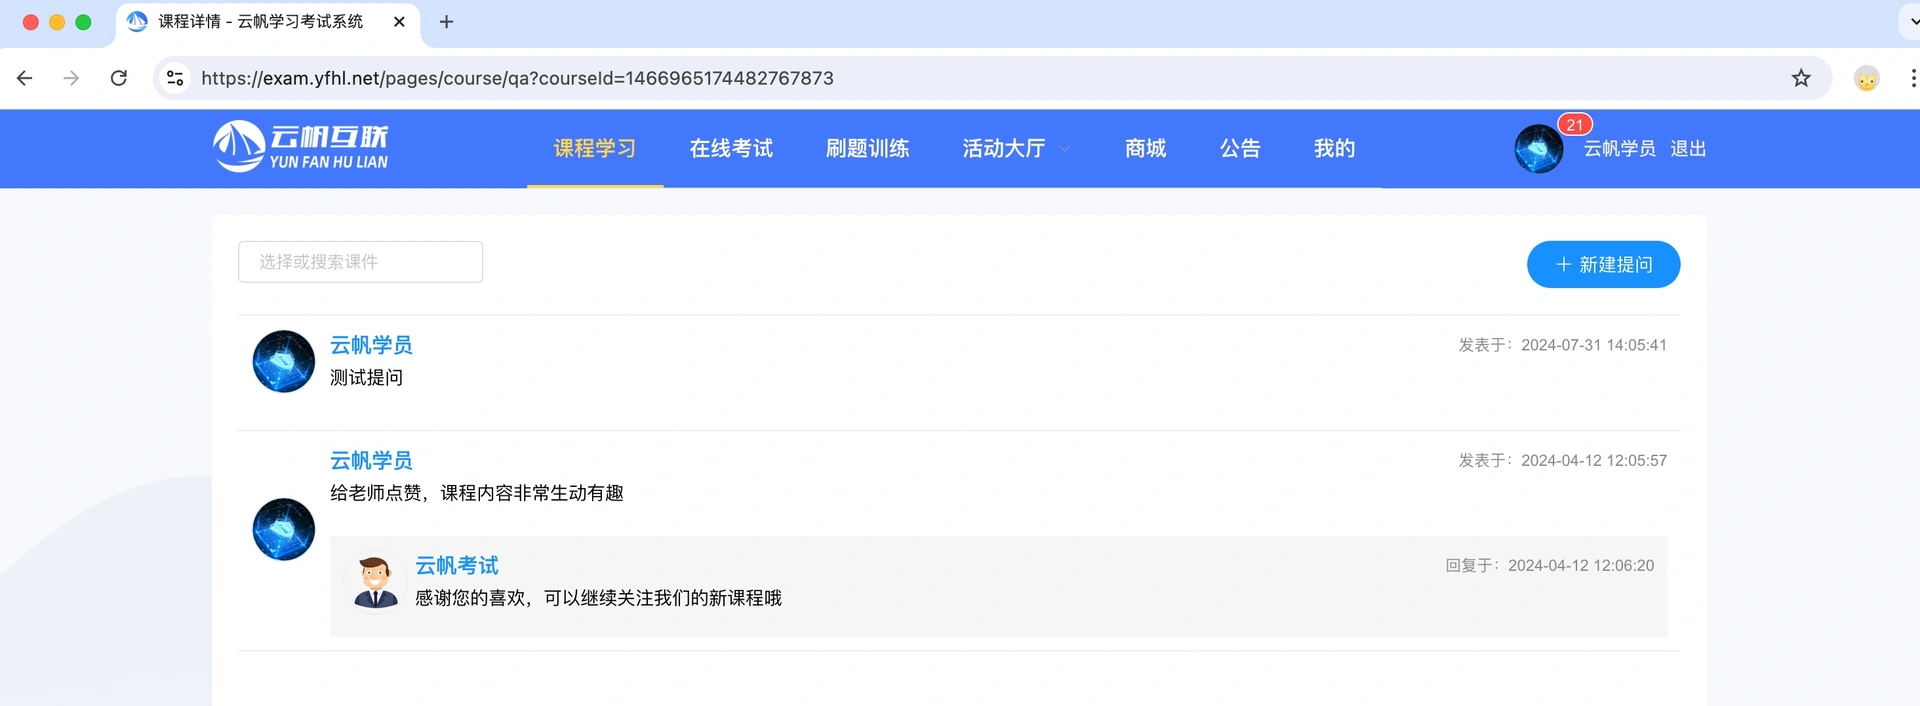
Task: Click user avatar with 21 notifications badge
Action: pos(1539,149)
